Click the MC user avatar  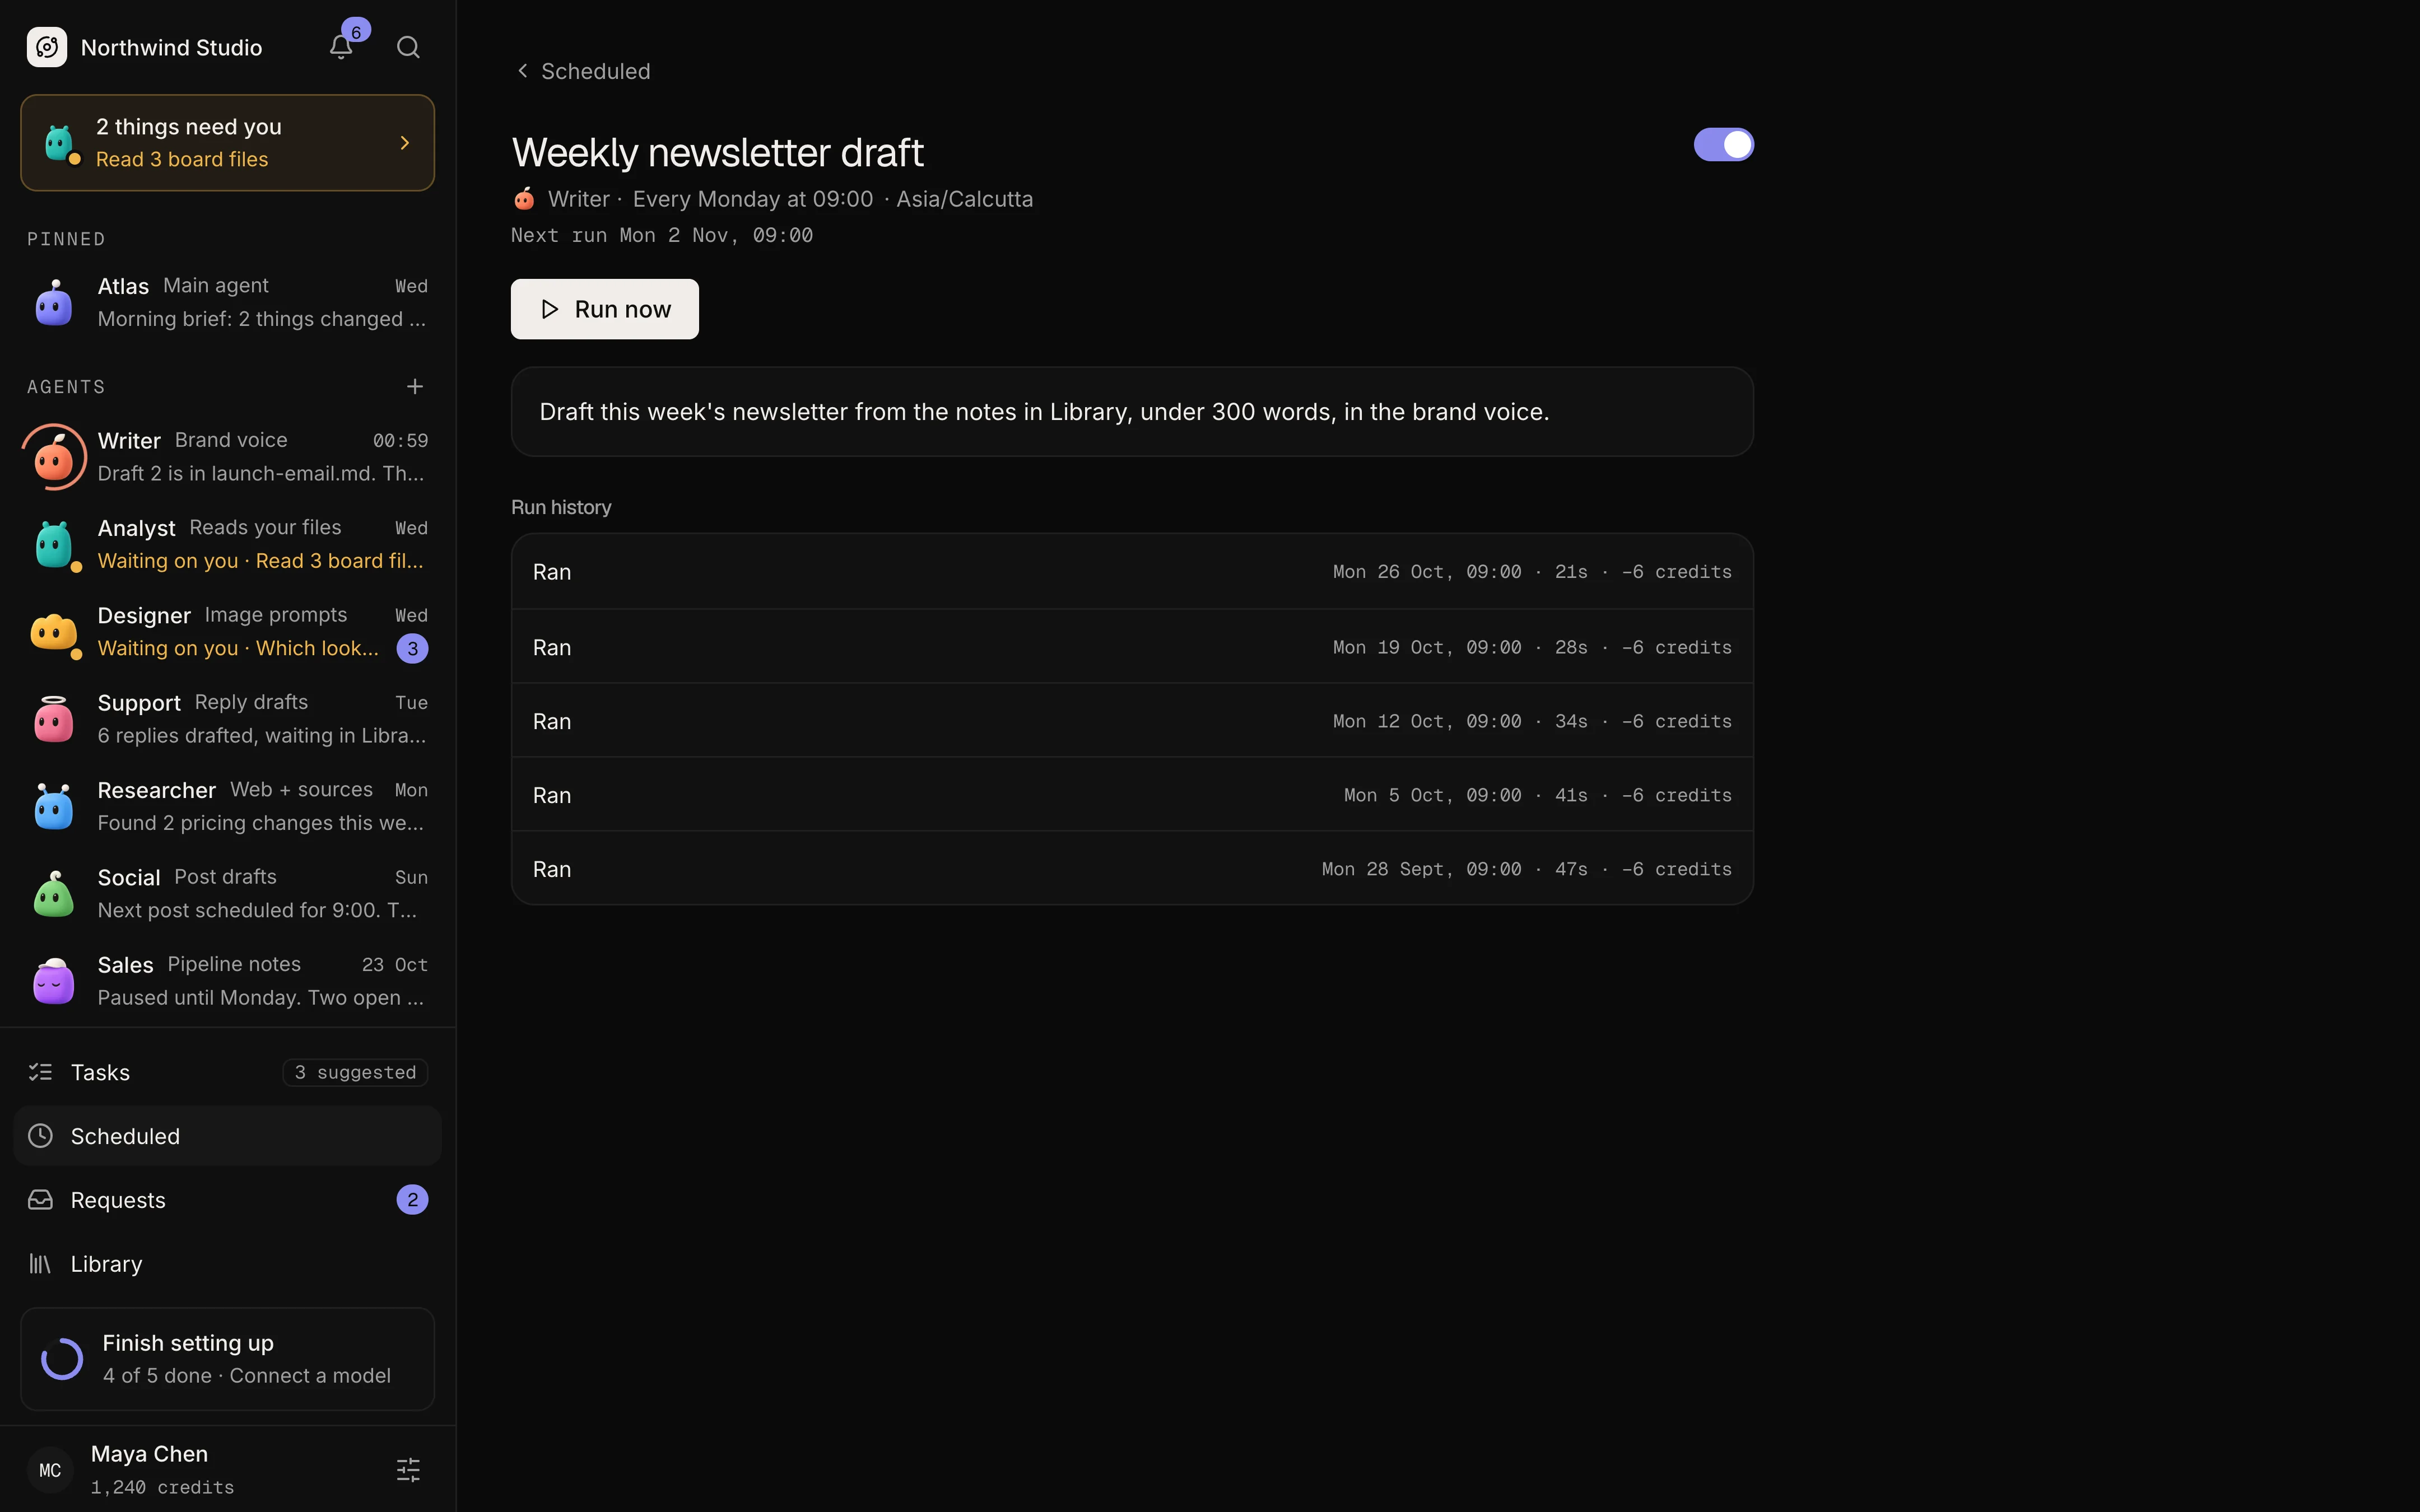[50, 1469]
